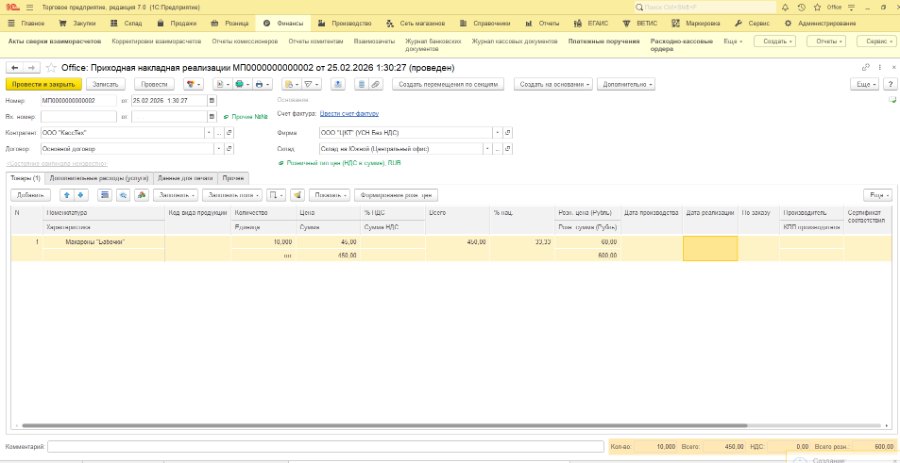Open the Закупки section menu
The image size is (900, 463).
pos(77,24)
